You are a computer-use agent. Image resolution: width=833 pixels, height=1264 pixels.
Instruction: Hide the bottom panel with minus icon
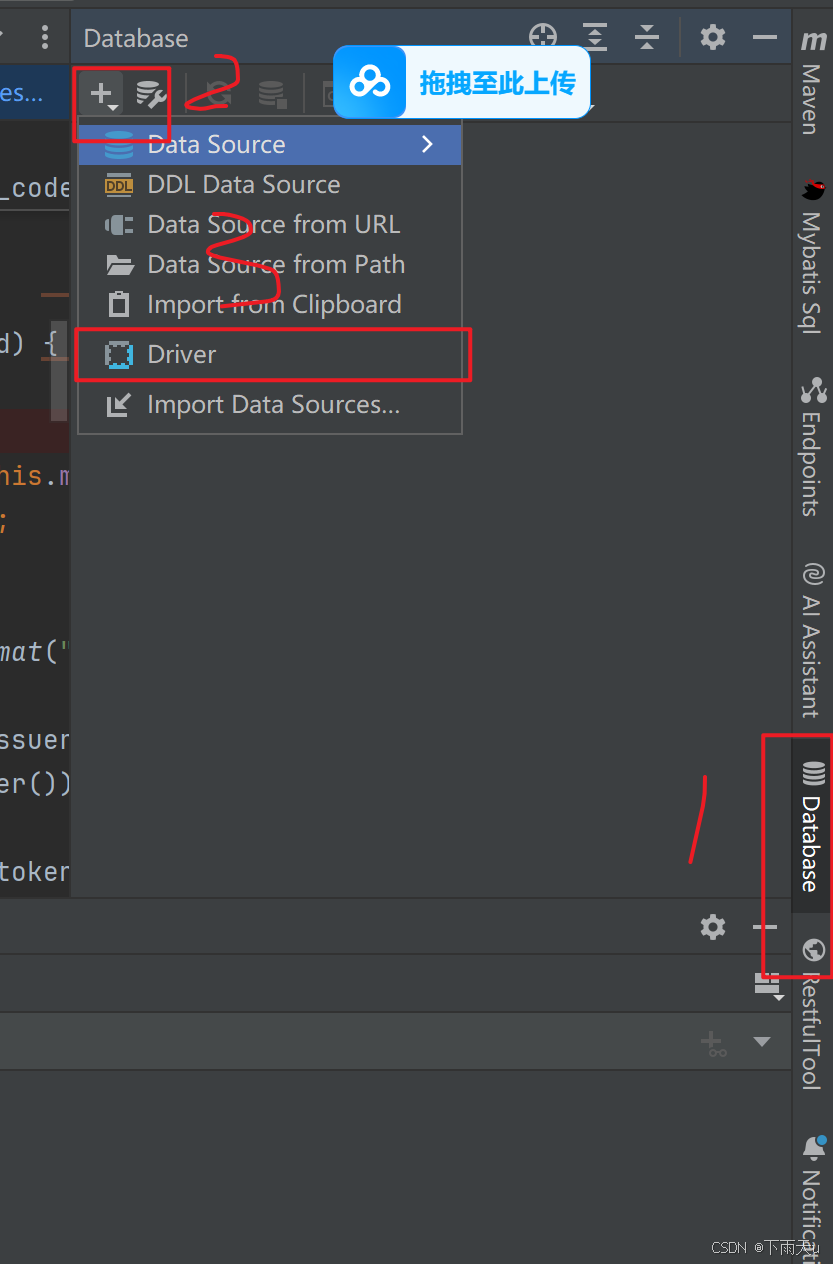click(x=765, y=927)
